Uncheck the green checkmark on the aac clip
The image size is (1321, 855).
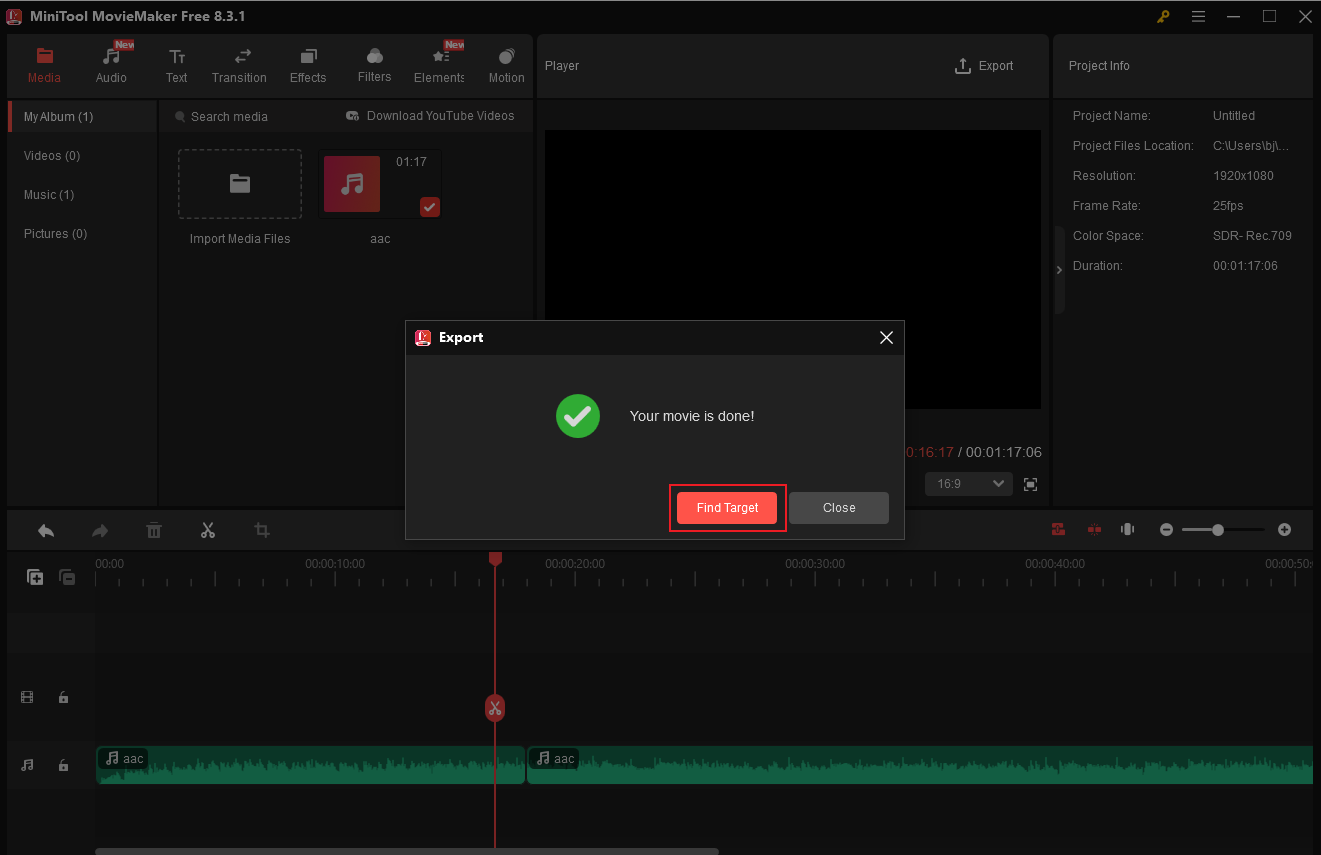[x=429, y=207]
